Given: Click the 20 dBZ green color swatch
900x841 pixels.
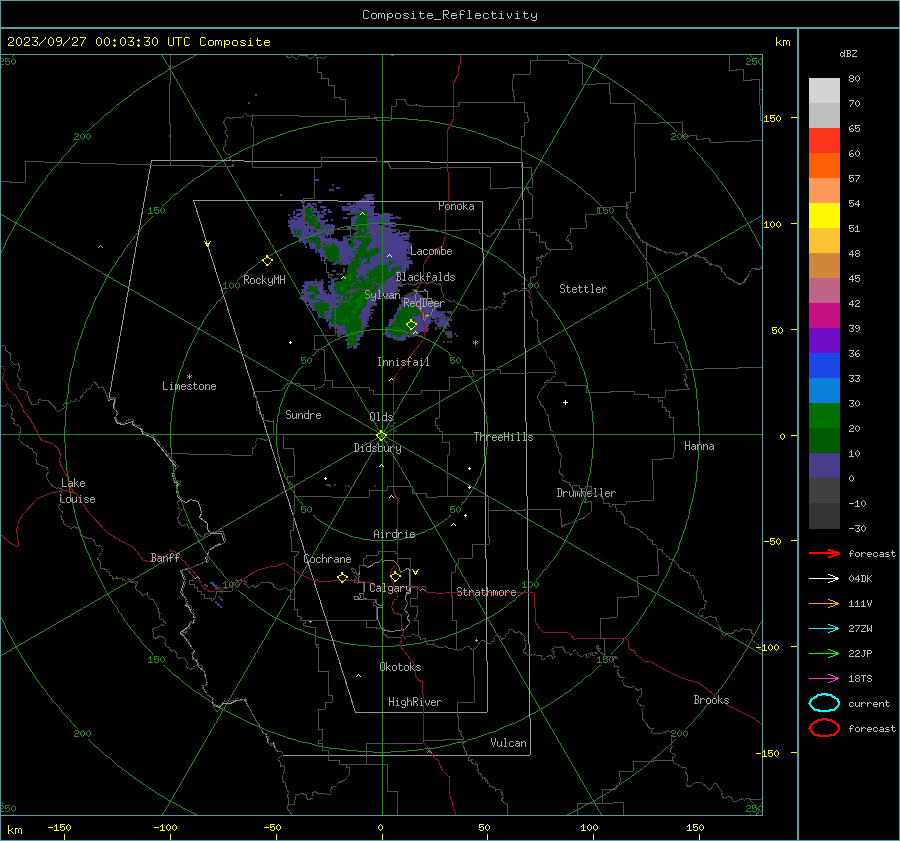Looking at the screenshot, I should [824, 416].
